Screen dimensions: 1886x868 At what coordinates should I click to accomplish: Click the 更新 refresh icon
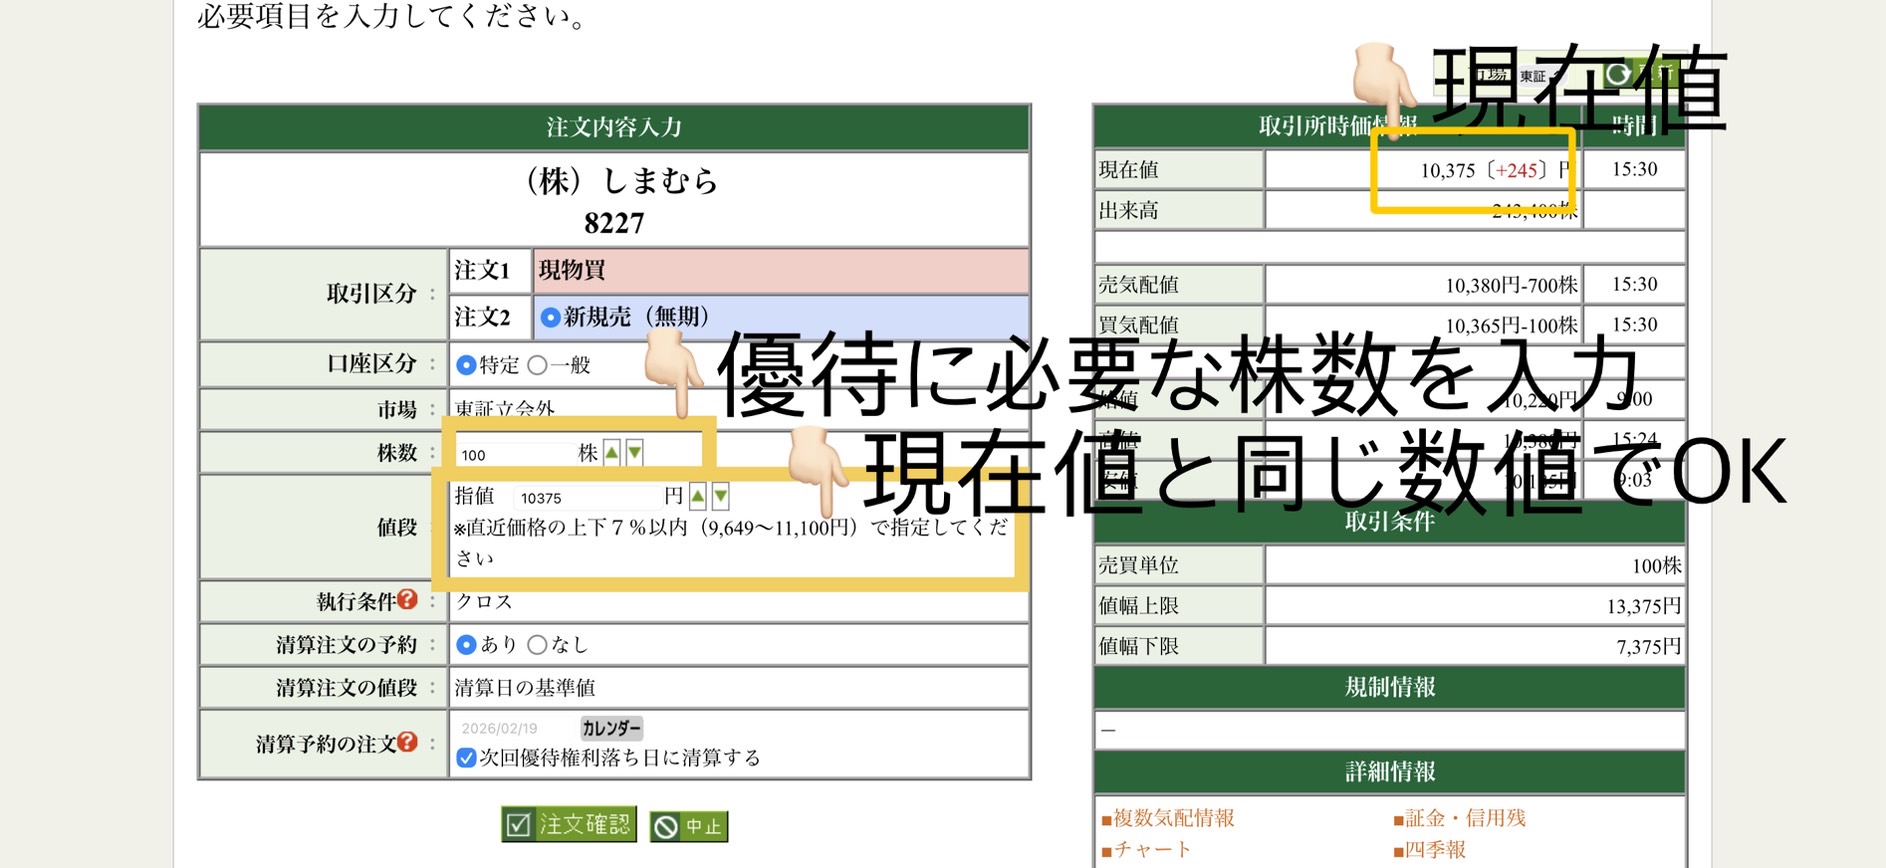(1617, 75)
